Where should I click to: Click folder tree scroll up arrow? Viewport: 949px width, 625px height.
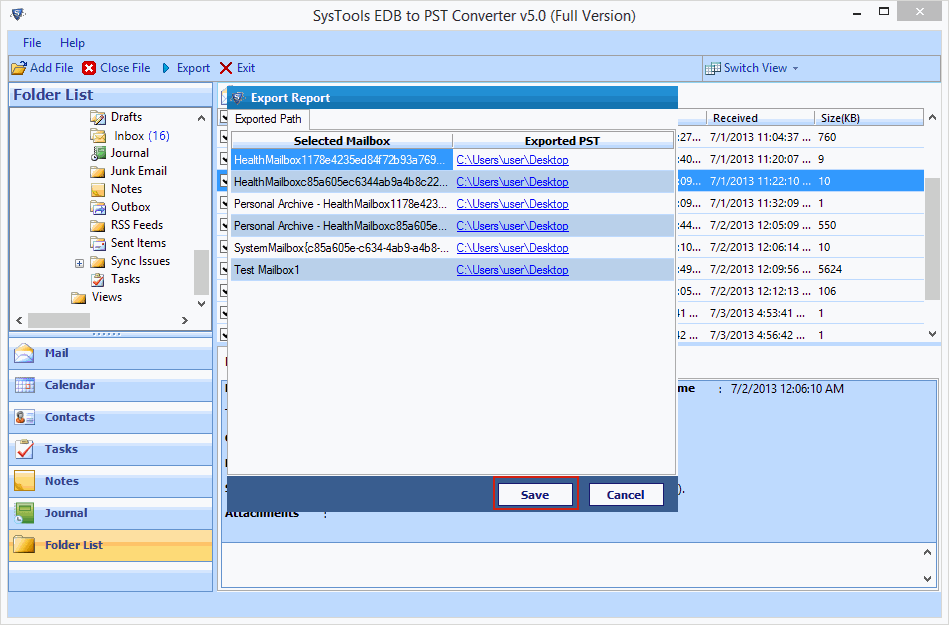pyautogui.click(x=202, y=118)
